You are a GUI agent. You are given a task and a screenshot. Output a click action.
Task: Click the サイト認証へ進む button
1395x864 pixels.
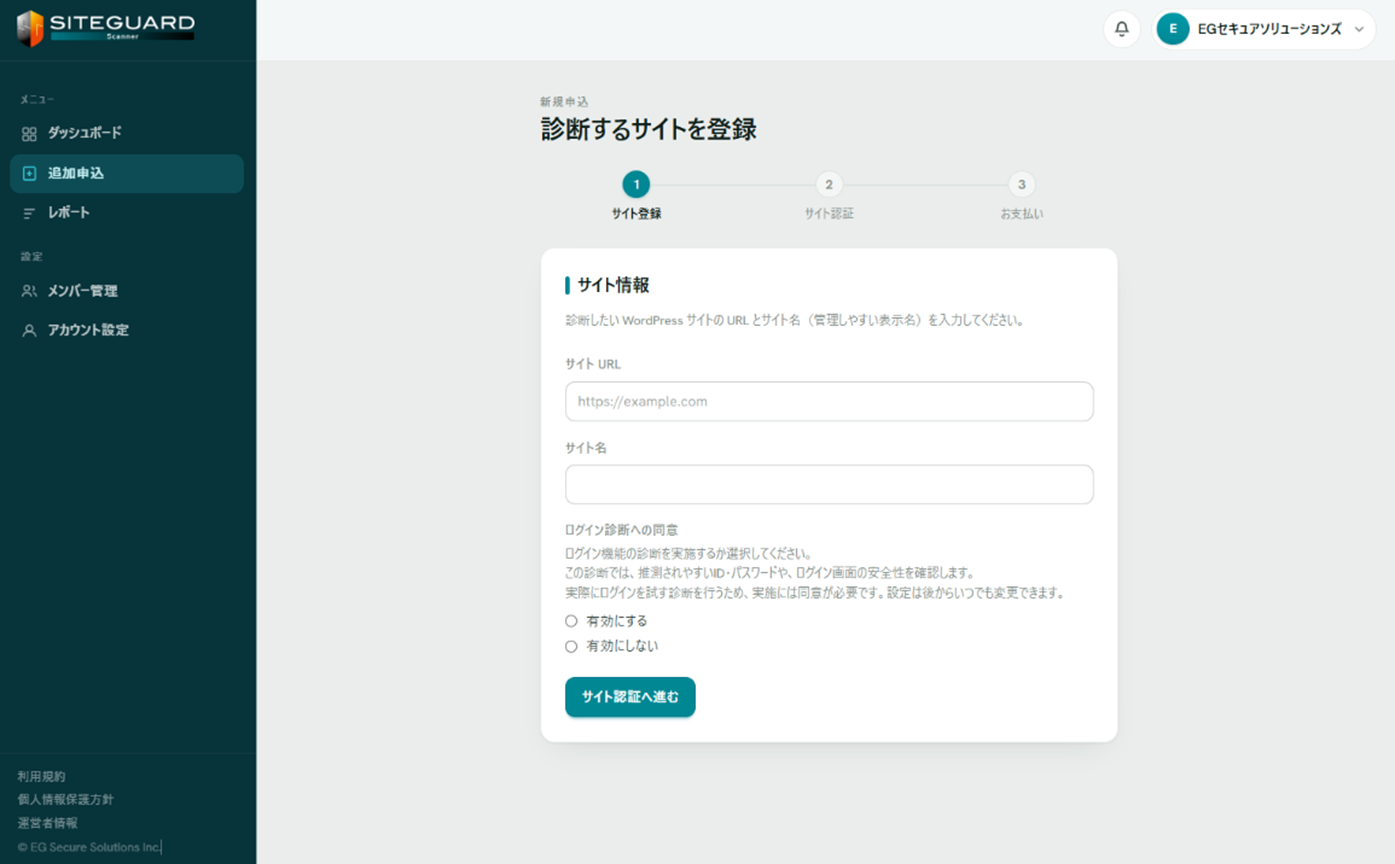tap(630, 697)
